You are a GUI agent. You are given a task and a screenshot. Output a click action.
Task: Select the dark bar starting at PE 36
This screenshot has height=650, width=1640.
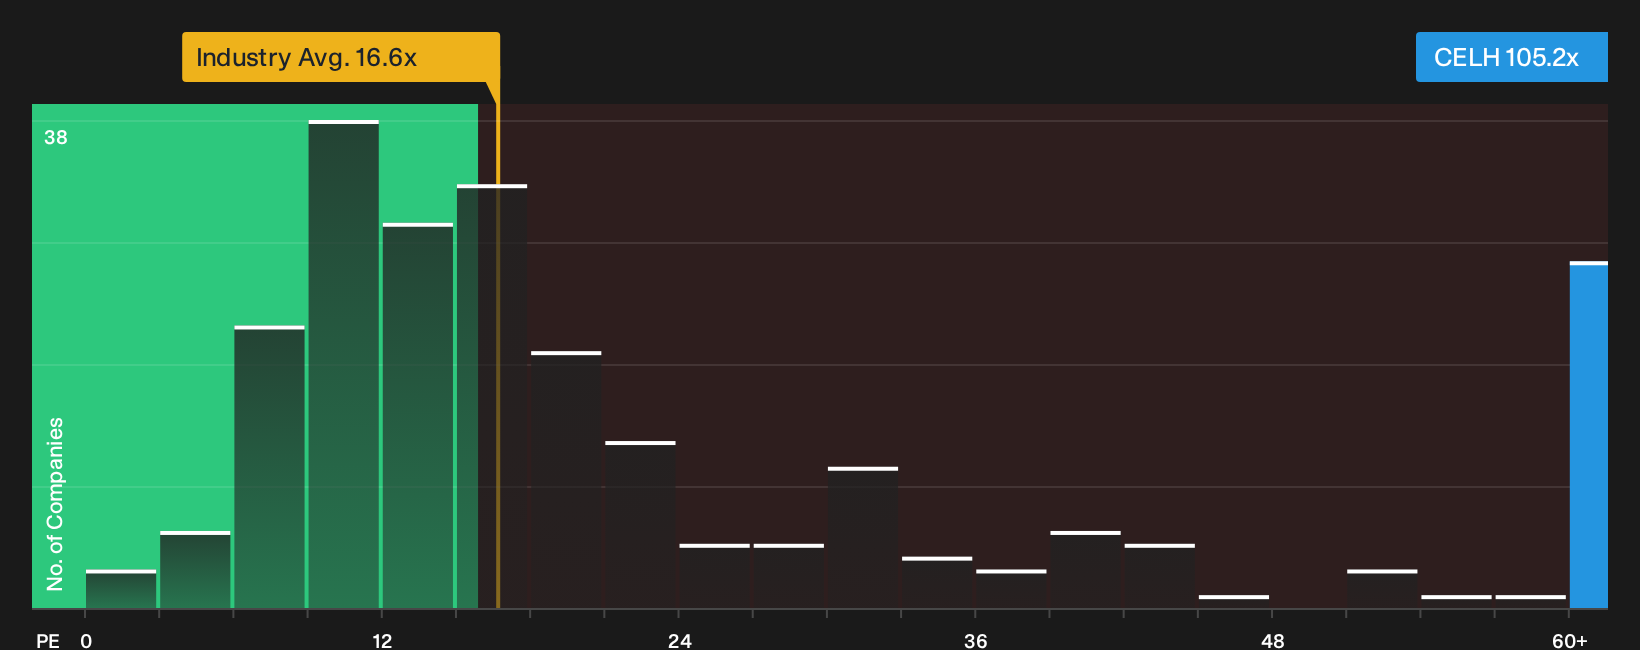tap(1011, 589)
